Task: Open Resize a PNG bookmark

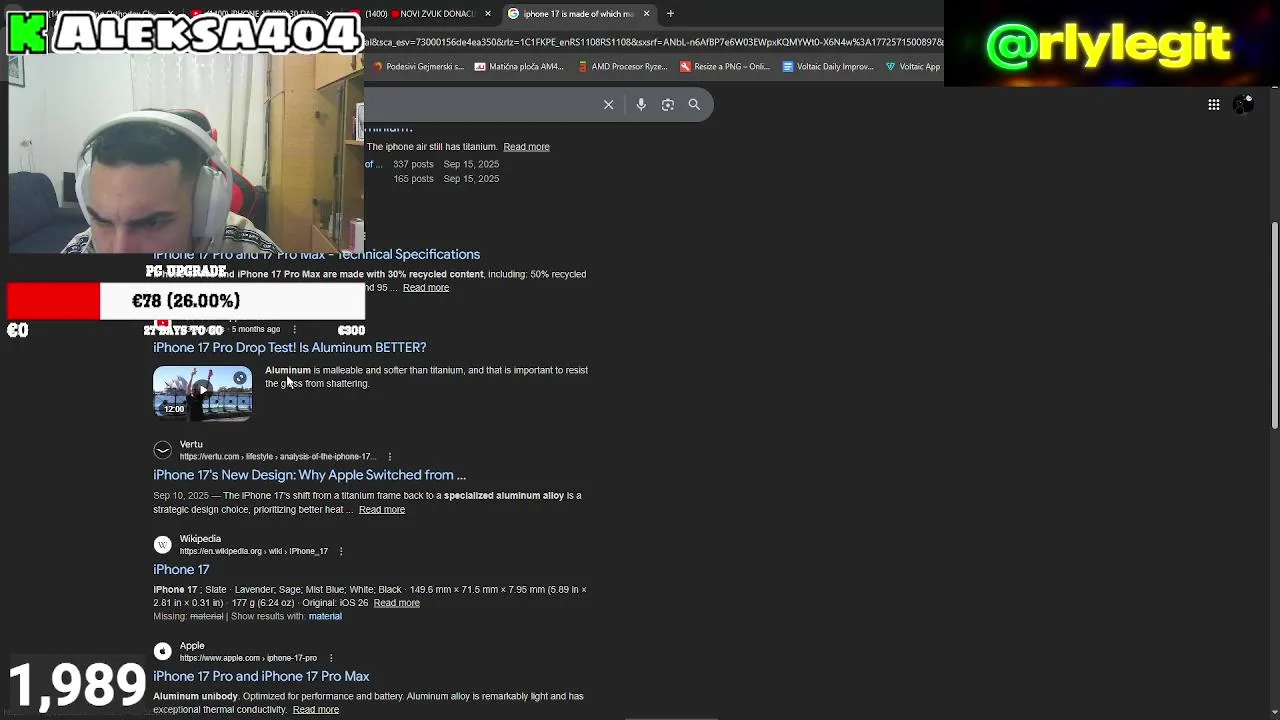Action: 725,67
